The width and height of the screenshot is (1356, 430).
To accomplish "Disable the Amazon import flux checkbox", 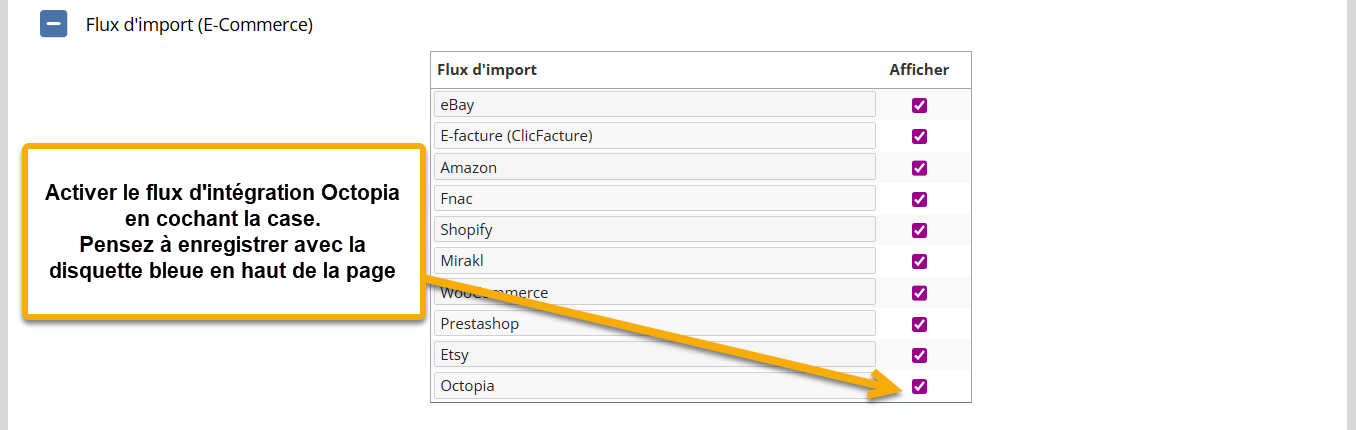I will pyautogui.click(x=919, y=168).
